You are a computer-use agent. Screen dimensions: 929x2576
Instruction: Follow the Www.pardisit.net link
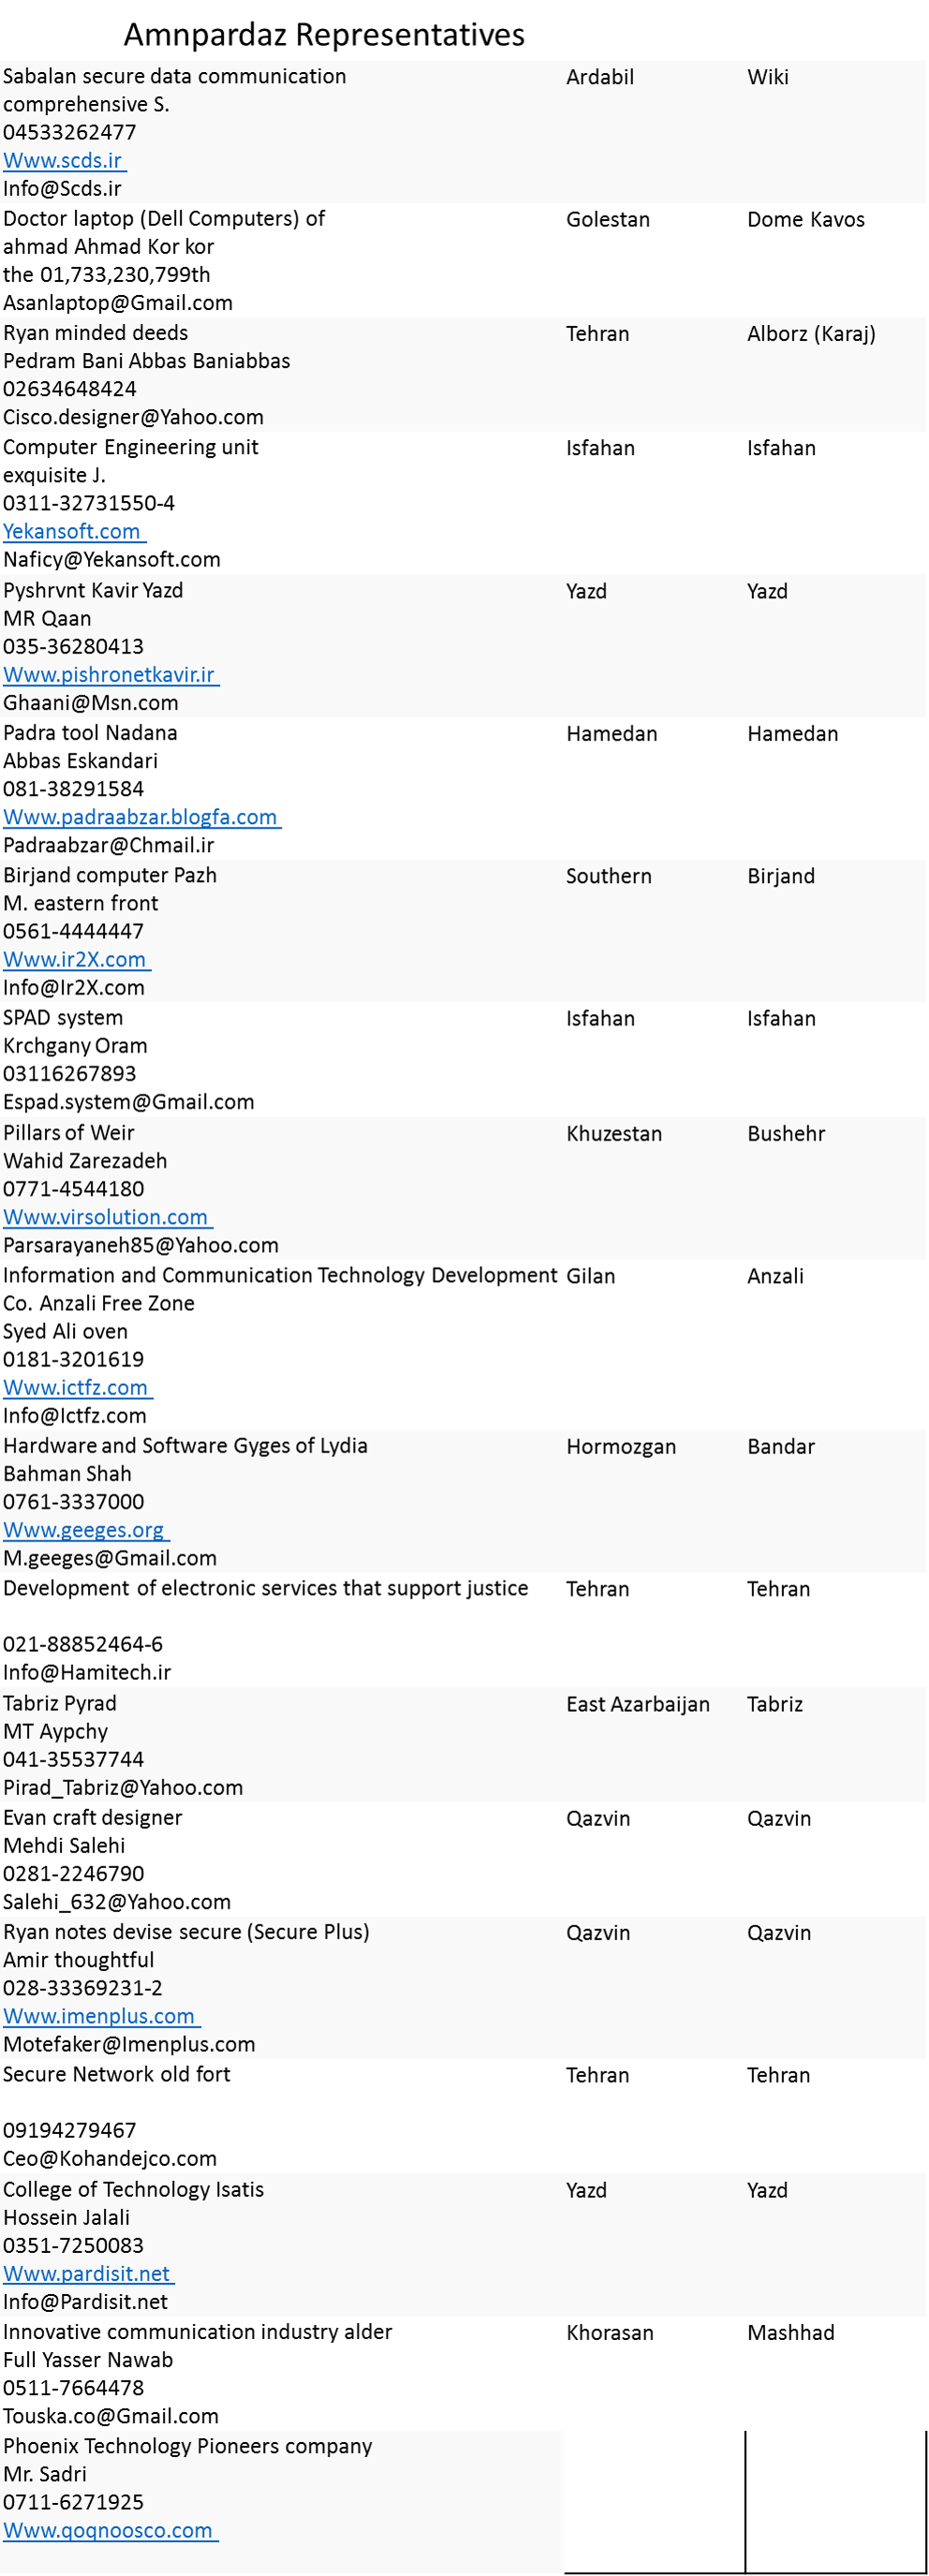pyautogui.click(x=87, y=2273)
